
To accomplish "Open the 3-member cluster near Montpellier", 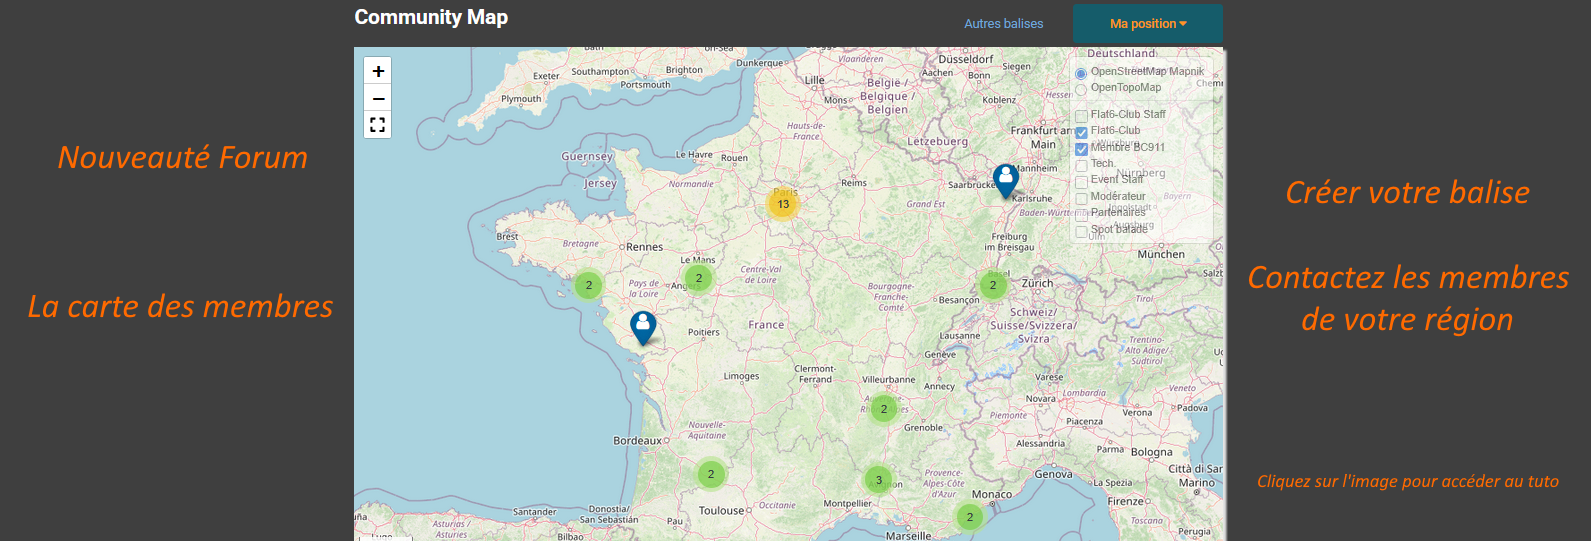I will pos(878,480).
